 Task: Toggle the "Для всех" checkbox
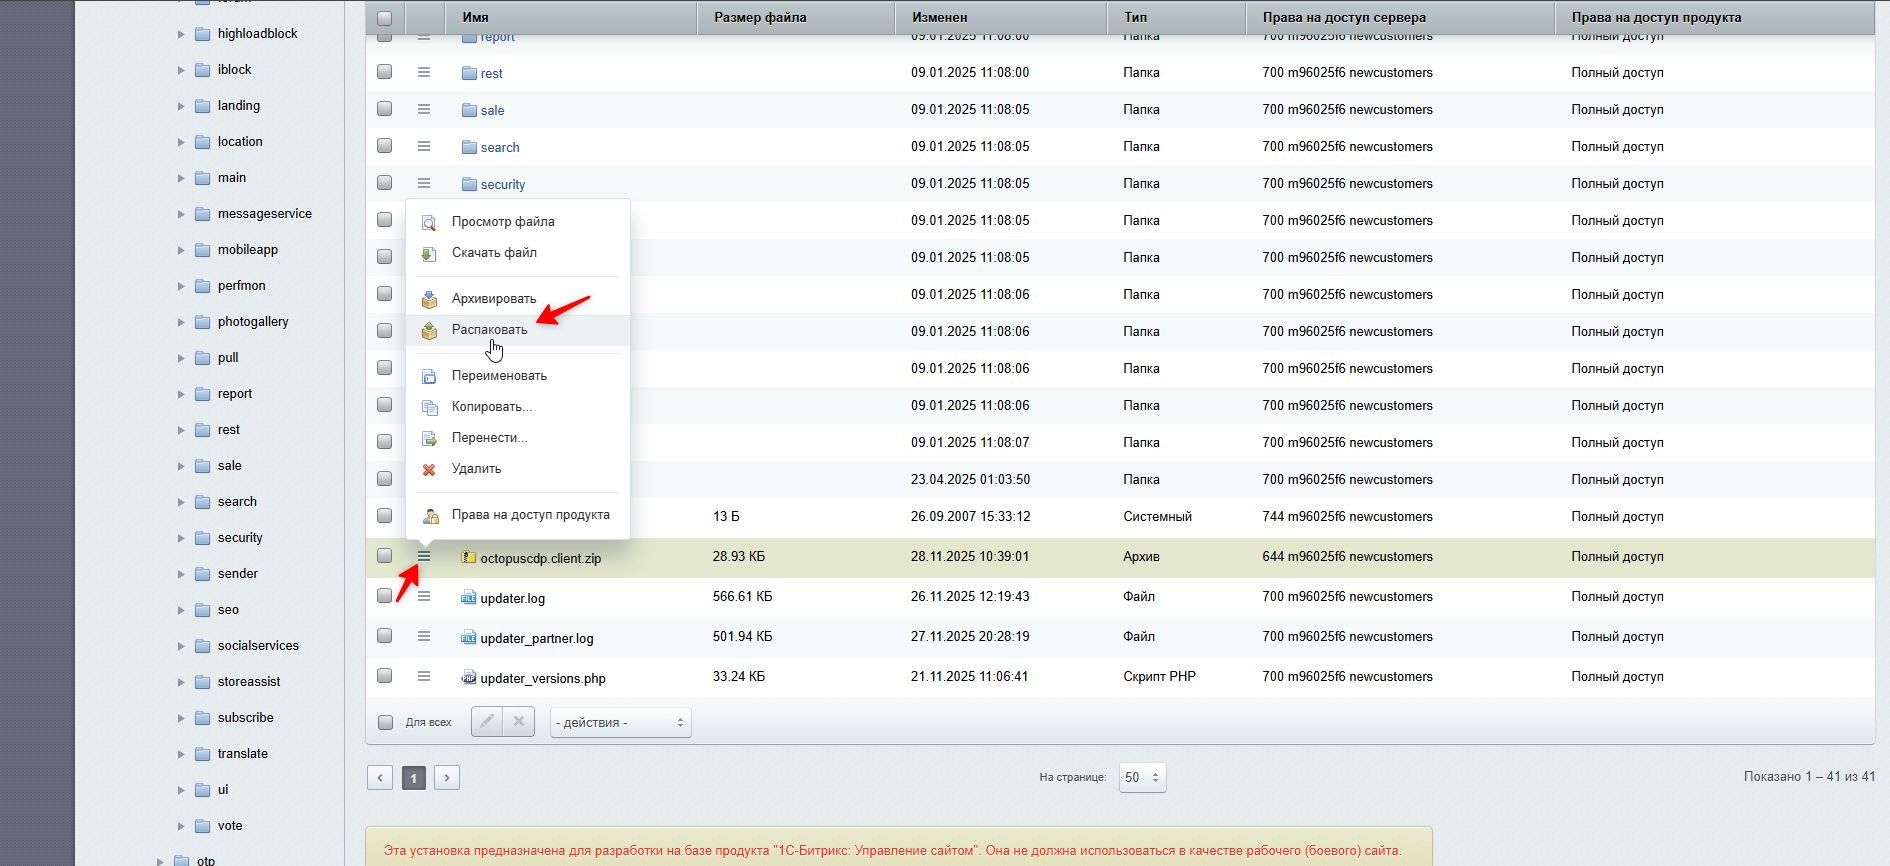tap(385, 722)
